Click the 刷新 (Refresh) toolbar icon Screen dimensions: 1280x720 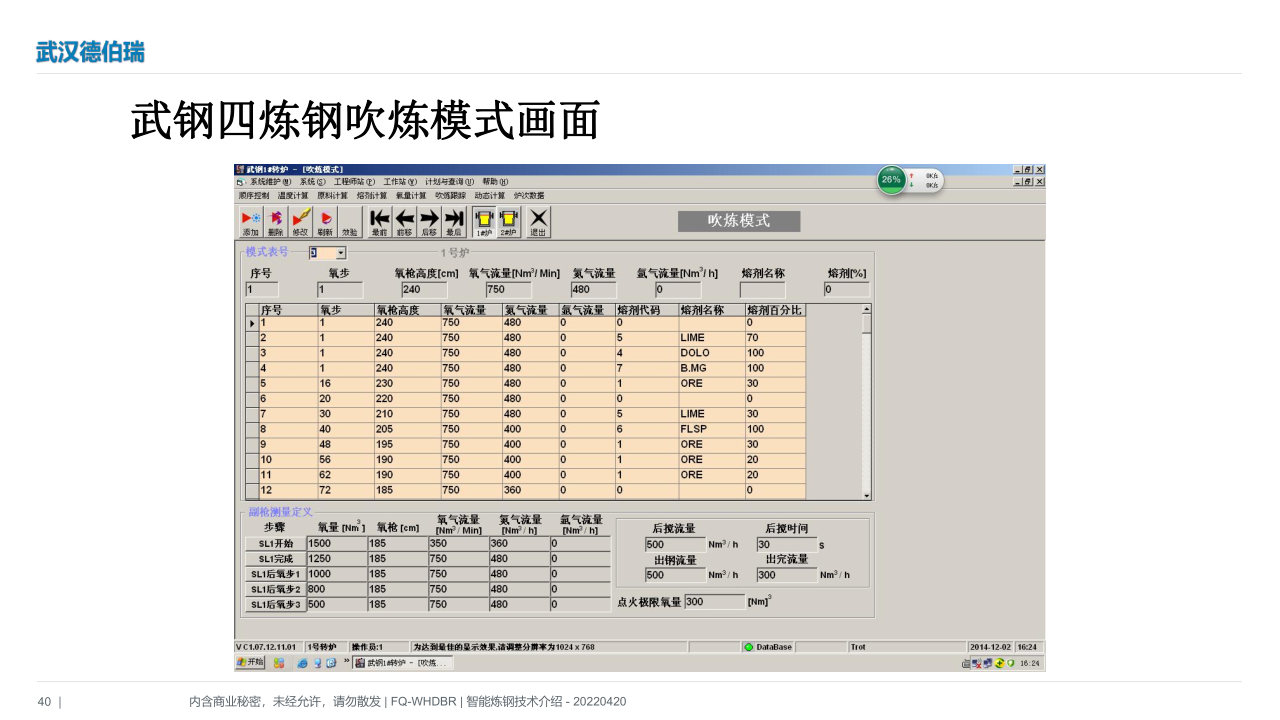pyautogui.click(x=325, y=222)
